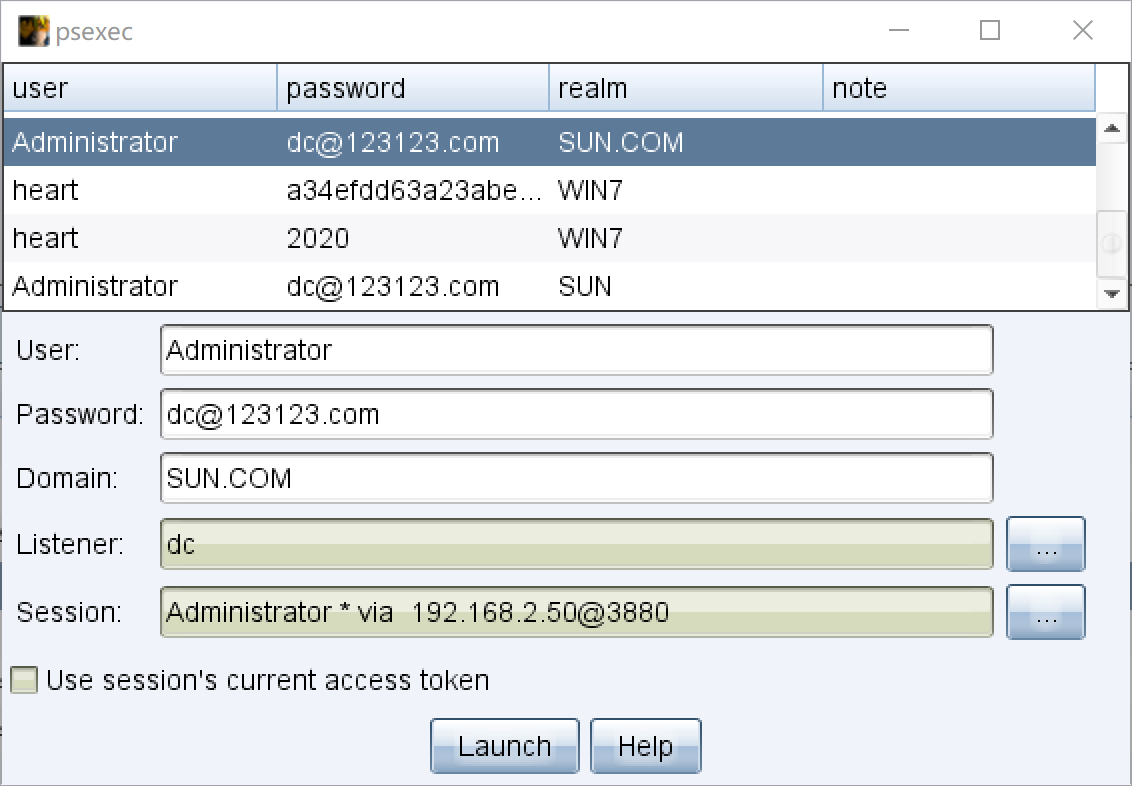Screen dimensions: 1132x786
Task: Click the psexec window title icon
Action: point(33,31)
